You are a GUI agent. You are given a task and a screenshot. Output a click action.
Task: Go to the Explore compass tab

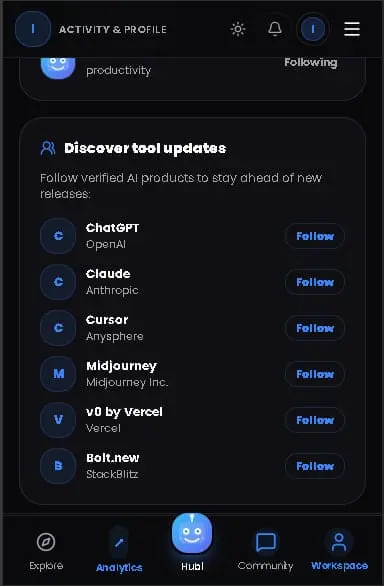click(x=46, y=552)
